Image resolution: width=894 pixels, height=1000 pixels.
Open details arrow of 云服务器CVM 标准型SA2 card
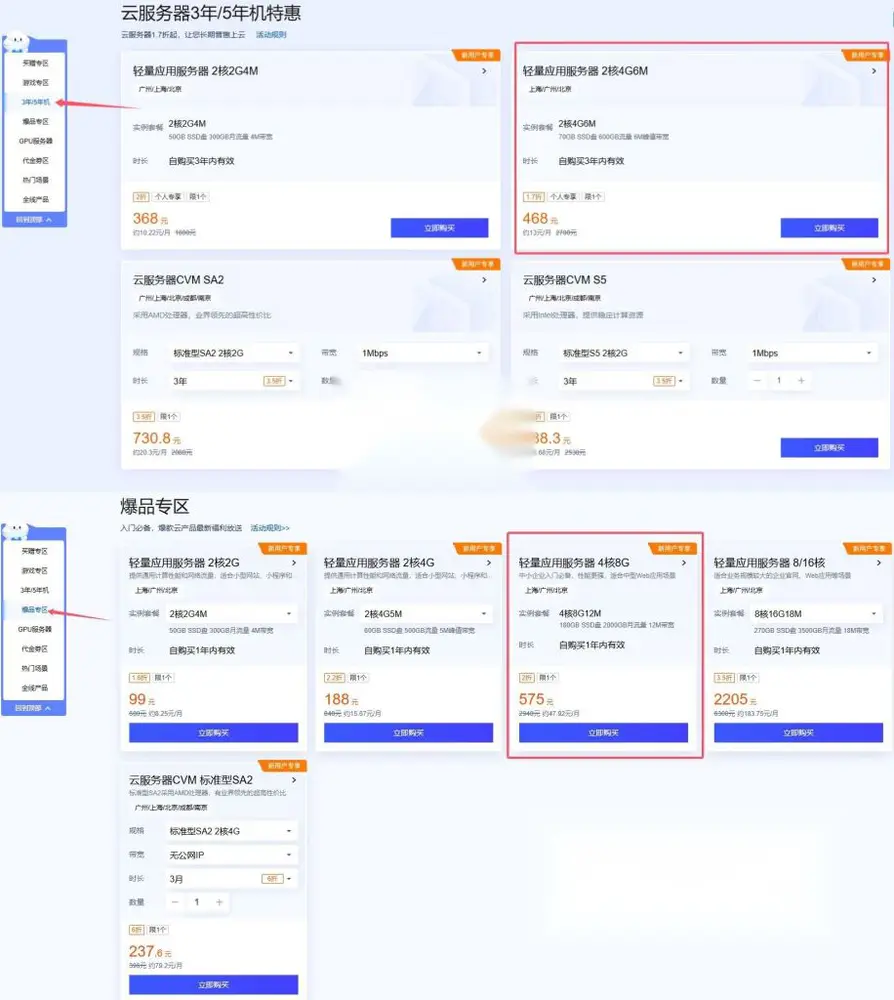(x=294, y=780)
